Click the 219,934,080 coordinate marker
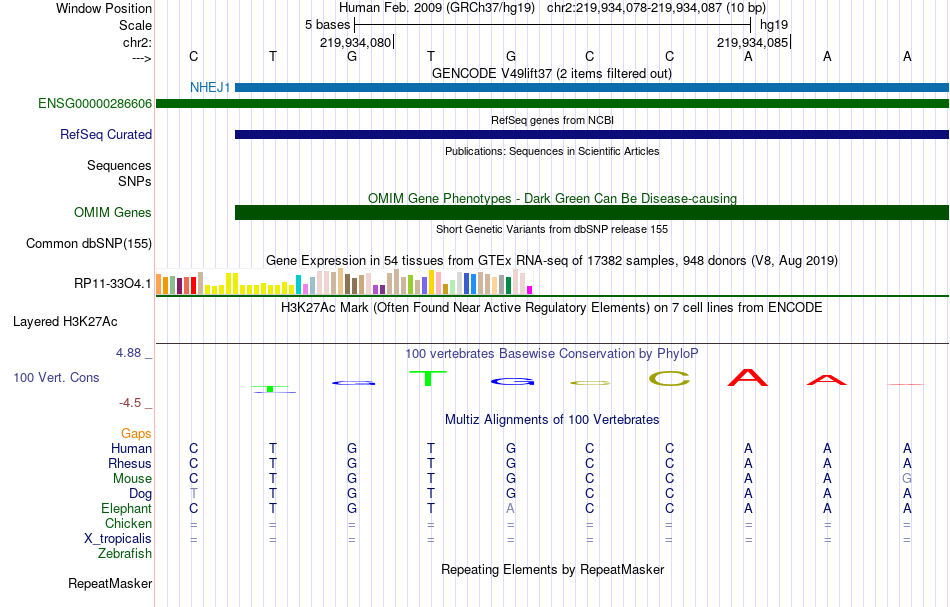The height and width of the screenshot is (607, 950). pyautogui.click(x=356, y=42)
